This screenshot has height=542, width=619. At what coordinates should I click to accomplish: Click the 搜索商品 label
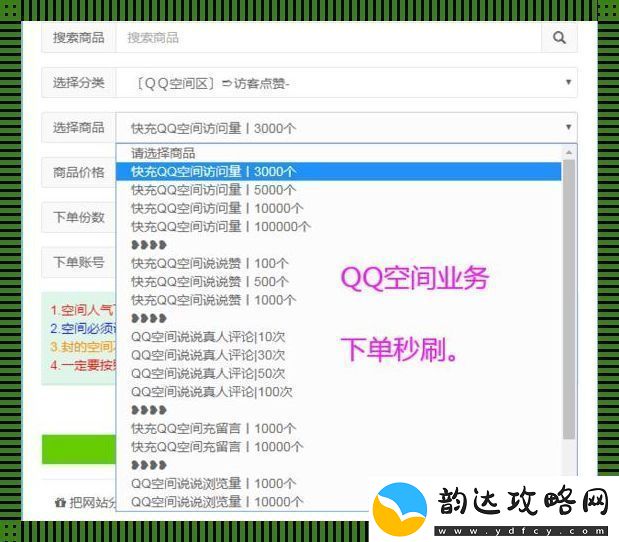(79, 38)
